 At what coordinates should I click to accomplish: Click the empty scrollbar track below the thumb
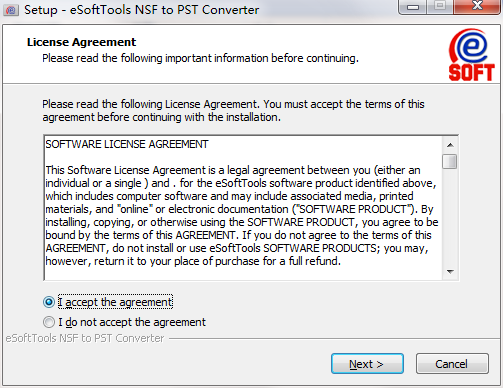pyautogui.click(x=450, y=217)
